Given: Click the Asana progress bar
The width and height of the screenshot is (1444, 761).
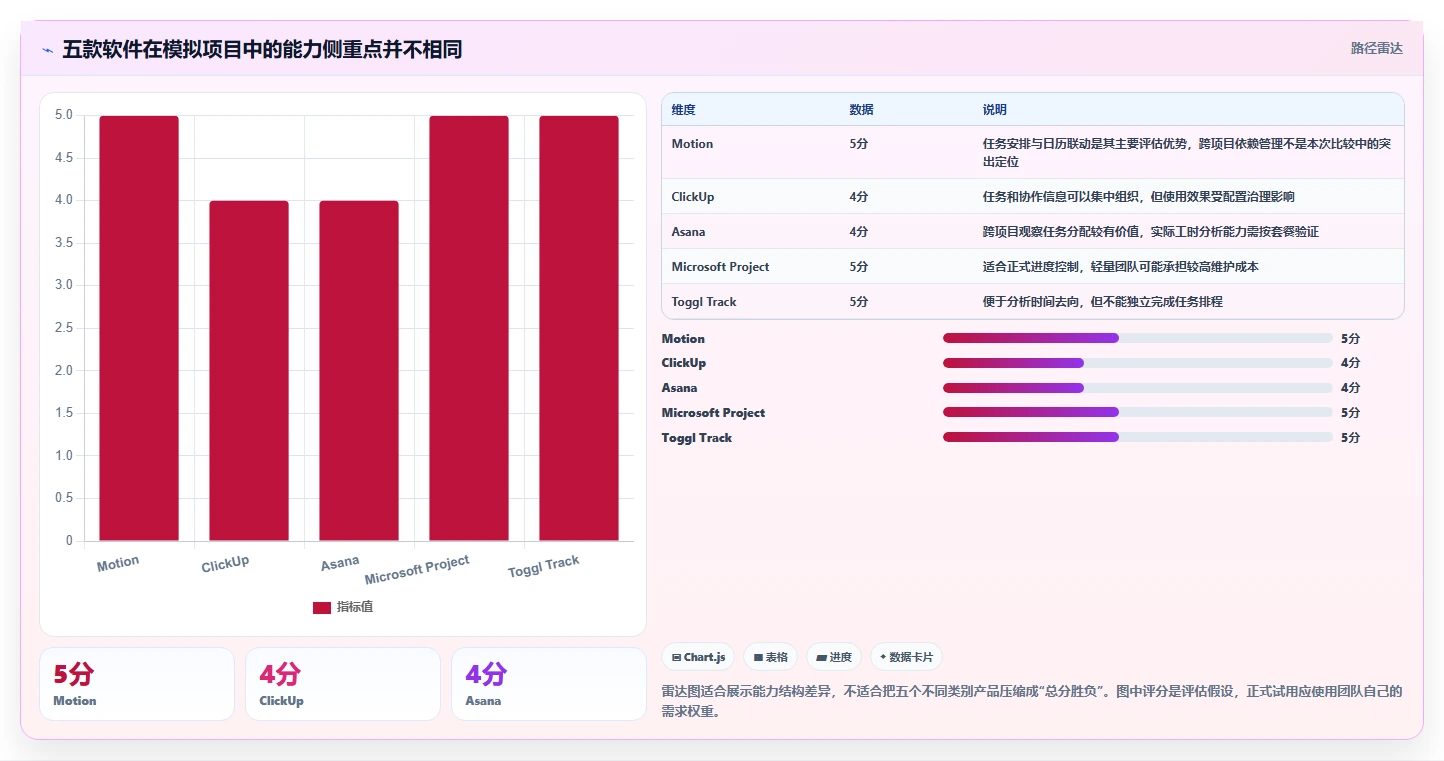Looking at the screenshot, I should point(1138,388).
